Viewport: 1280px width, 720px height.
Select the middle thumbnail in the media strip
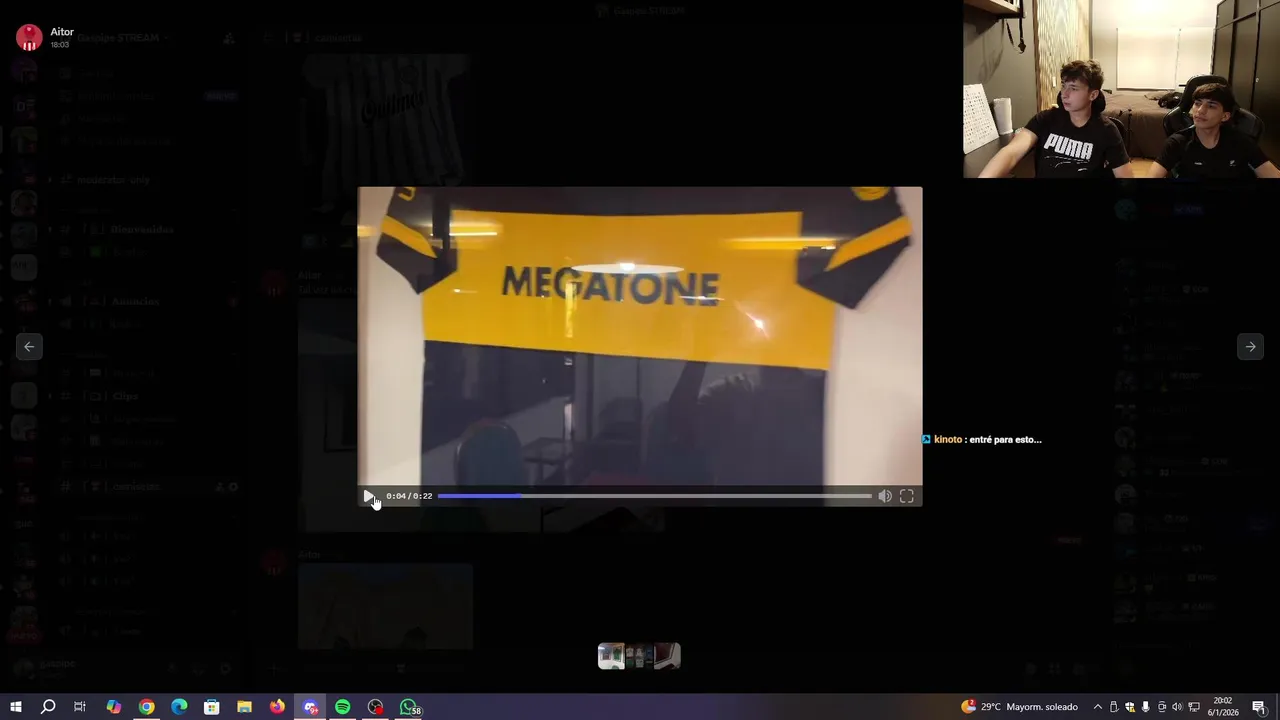click(x=639, y=656)
